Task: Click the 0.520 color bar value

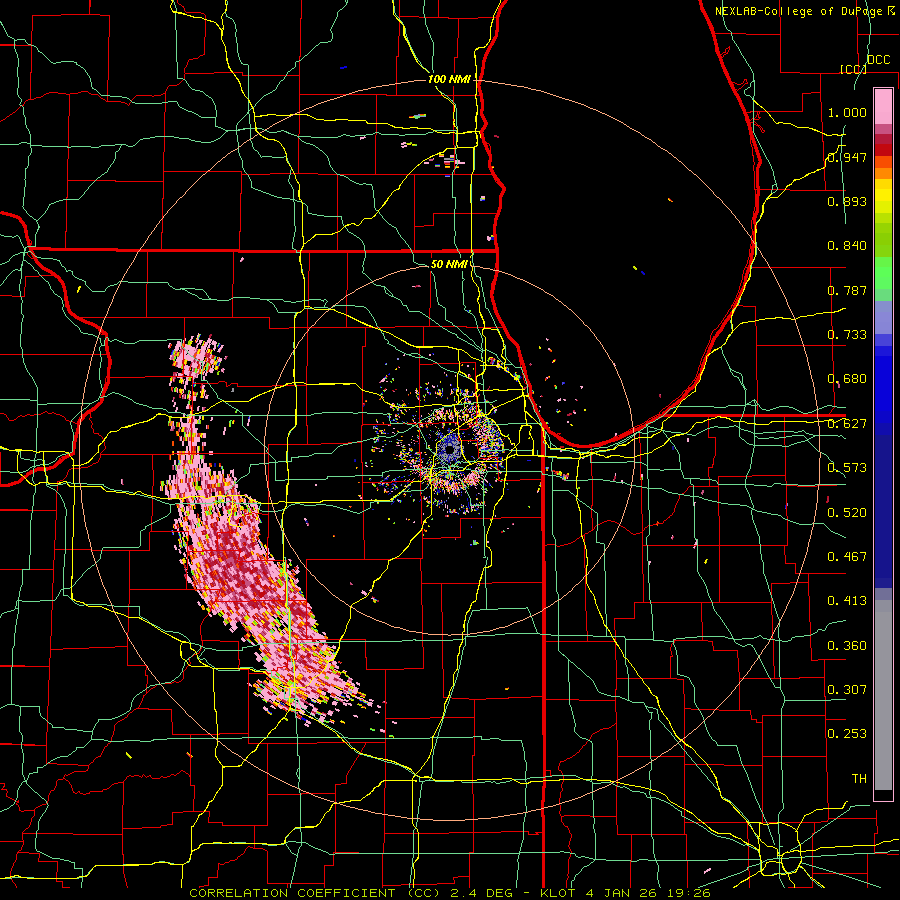Action: click(847, 512)
